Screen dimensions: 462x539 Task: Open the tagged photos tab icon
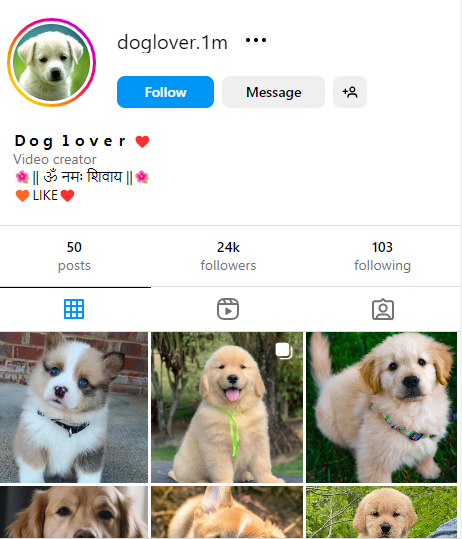pyautogui.click(x=383, y=309)
